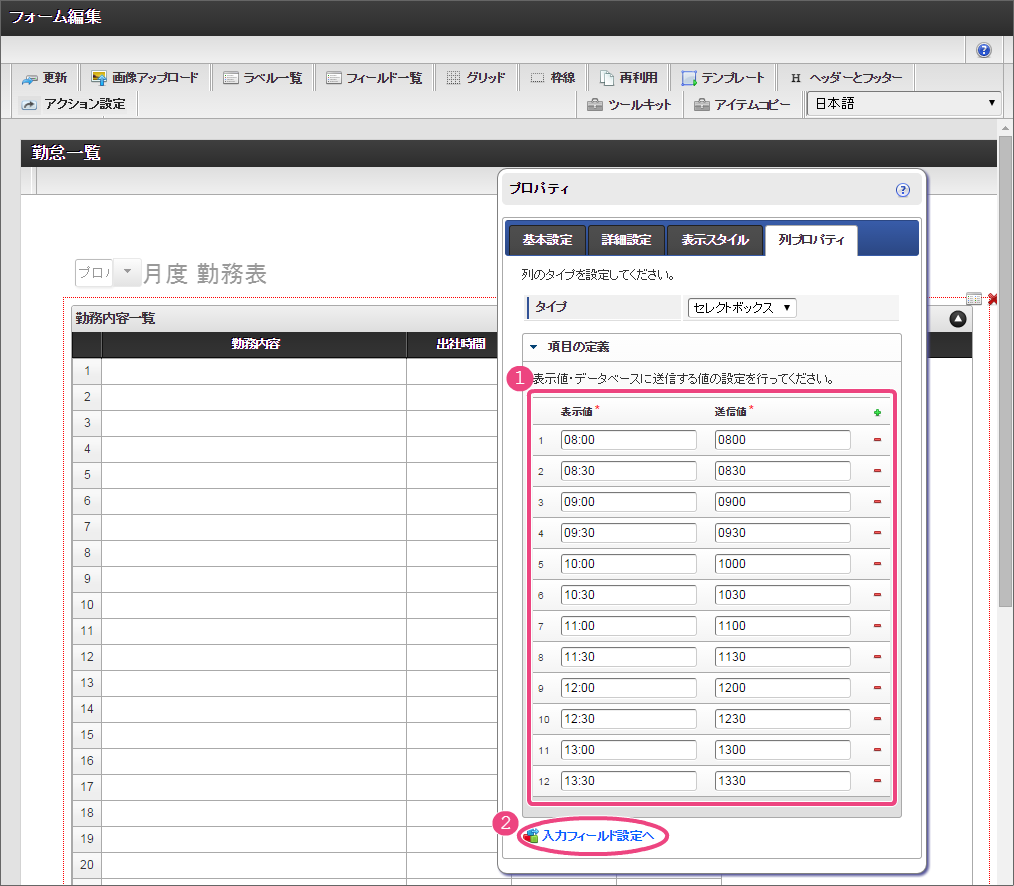Screen dimensions: 1014x886
Task: Click the 表示値 field containing 09:00
Action: click(x=628, y=502)
